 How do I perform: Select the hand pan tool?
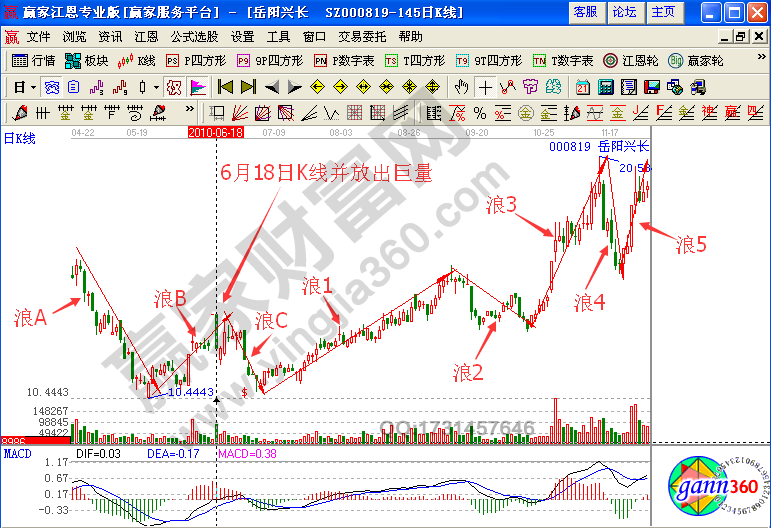tap(462, 86)
